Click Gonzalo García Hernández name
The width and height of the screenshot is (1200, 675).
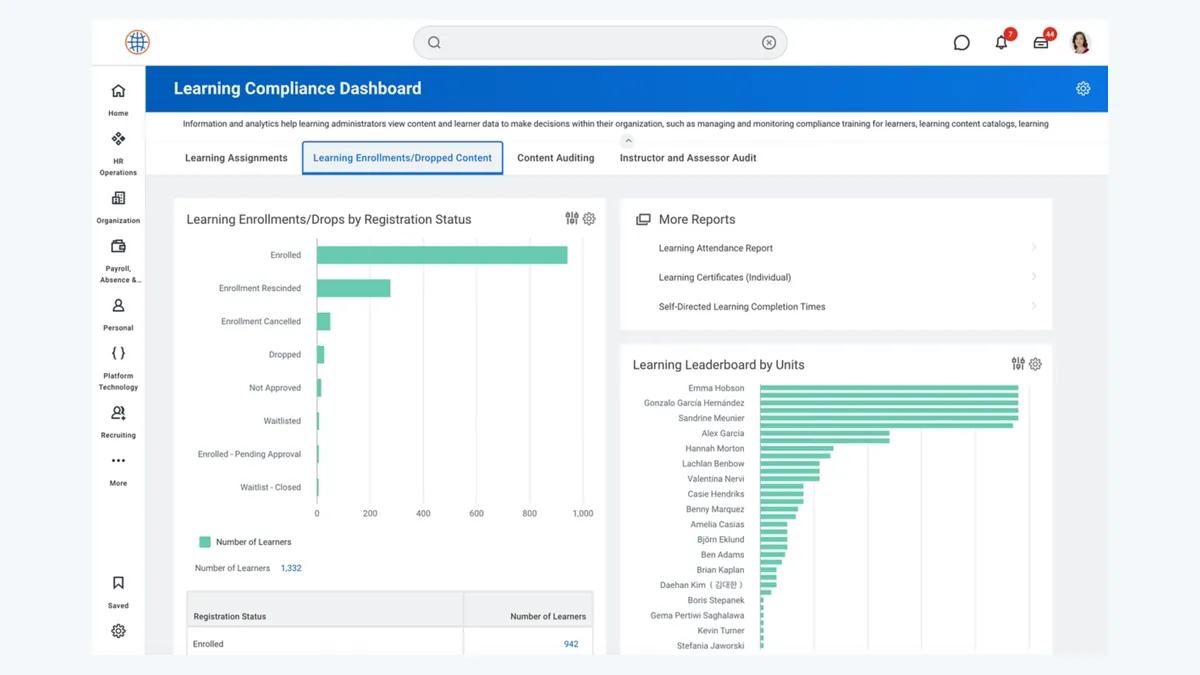pos(694,403)
